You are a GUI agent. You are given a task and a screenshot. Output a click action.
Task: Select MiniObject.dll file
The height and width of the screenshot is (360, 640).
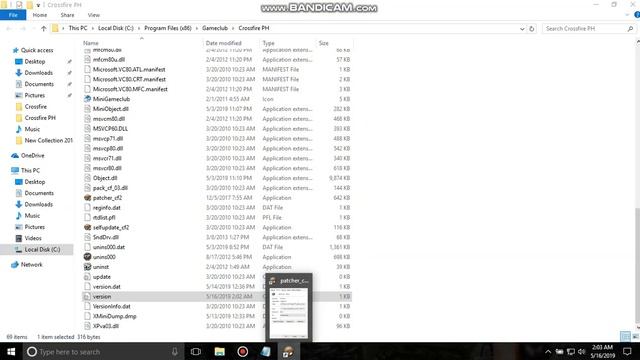point(111,109)
